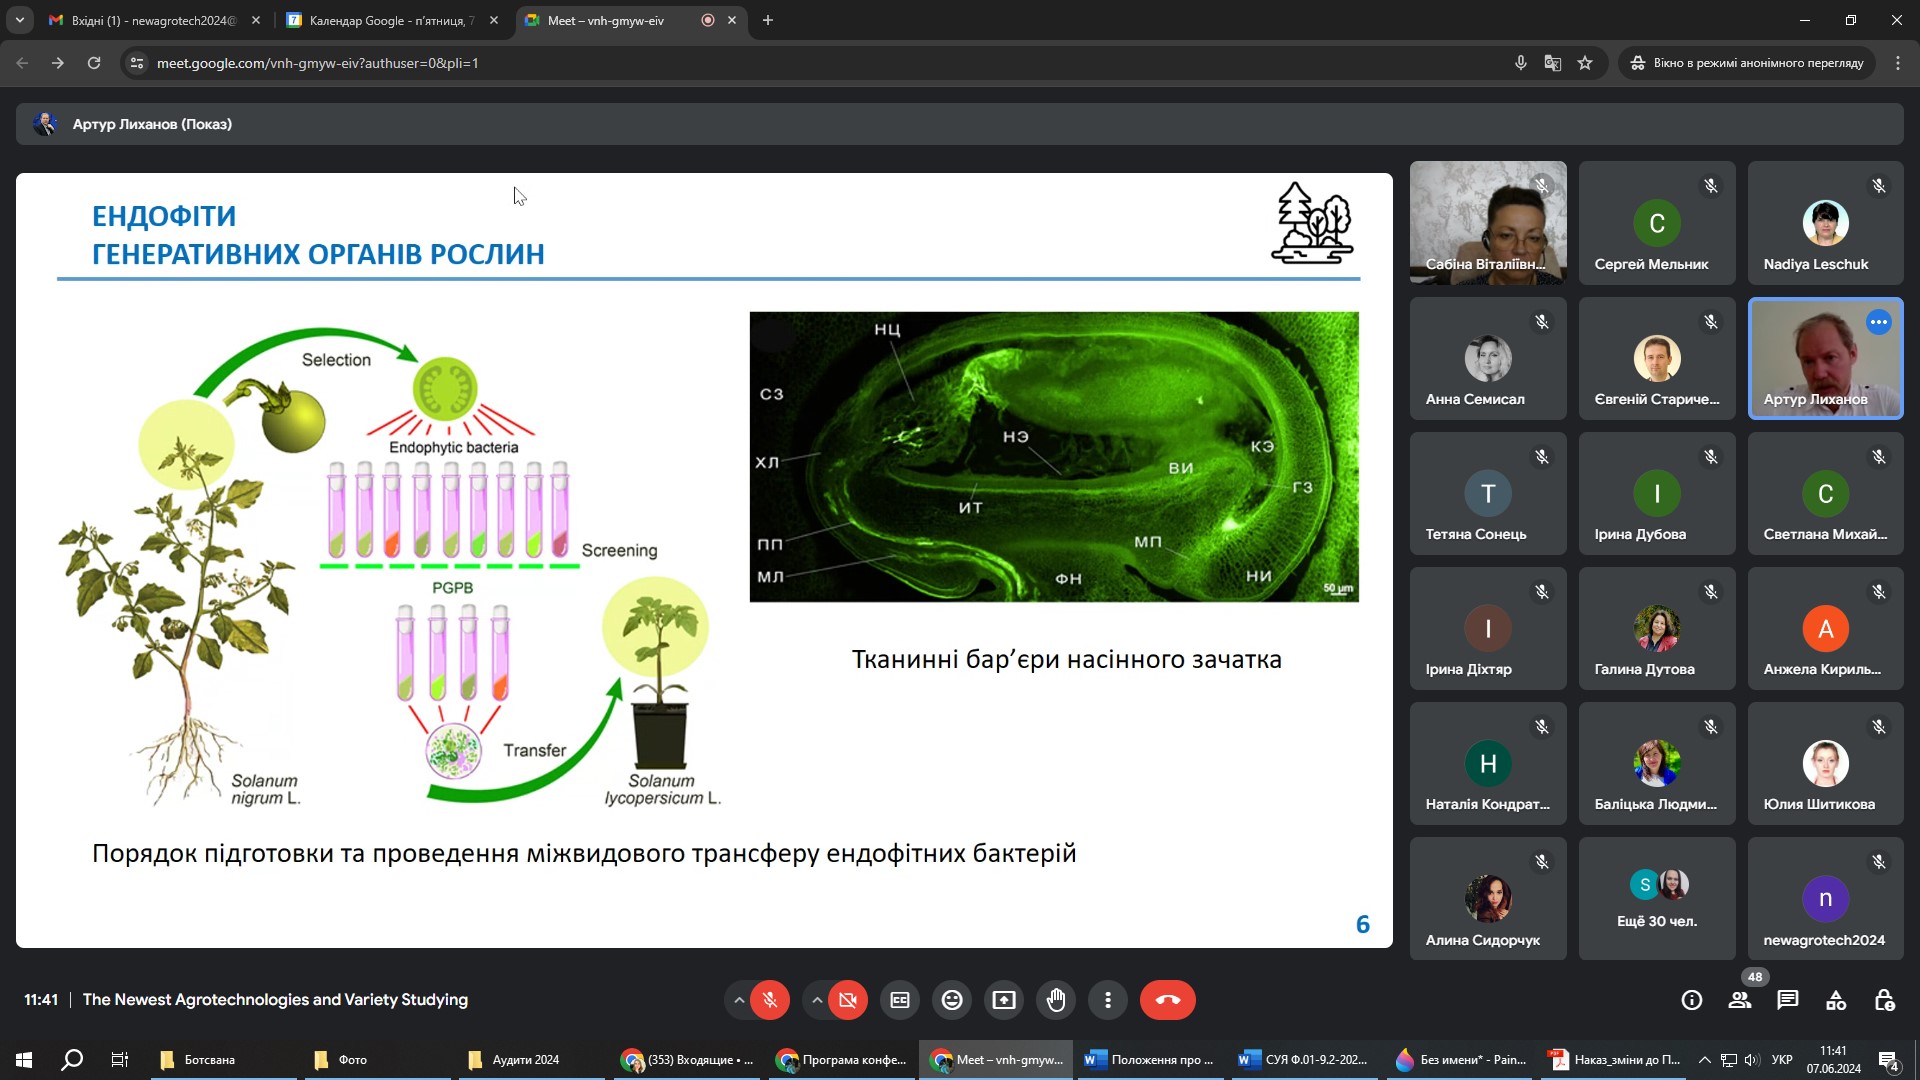Image resolution: width=1920 pixels, height=1080 pixels.
Task: Show the people list with 48 participants
Action: [x=1740, y=1000]
